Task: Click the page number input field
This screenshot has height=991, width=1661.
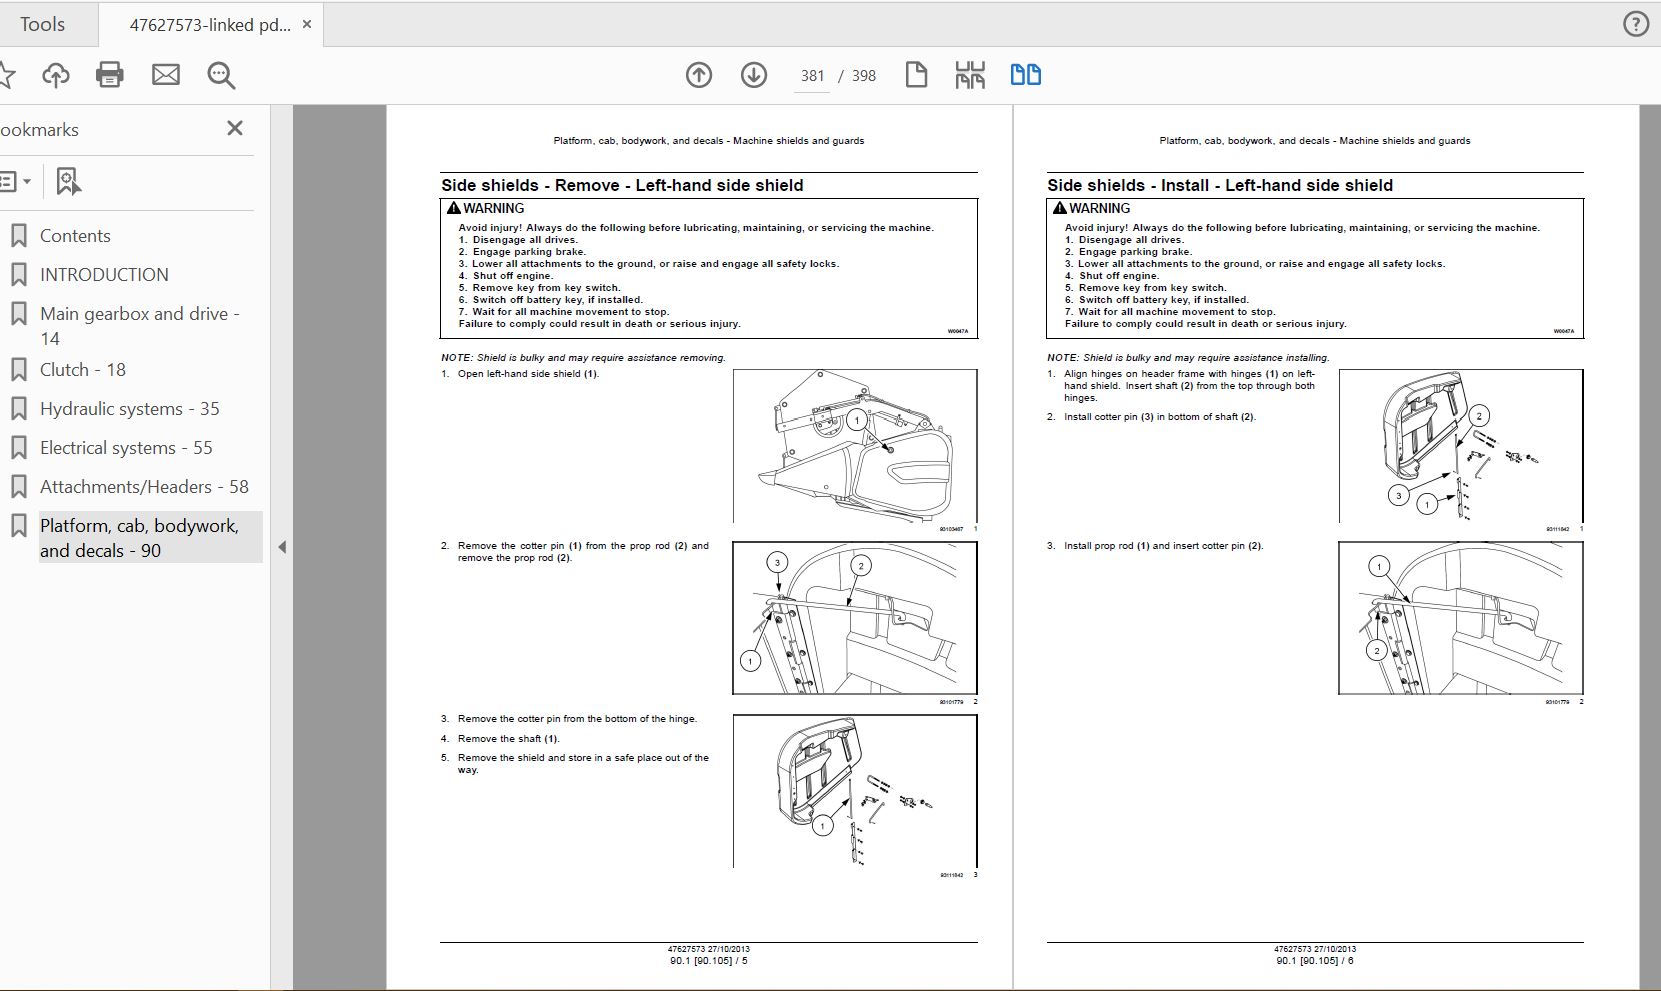Action: (x=812, y=76)
